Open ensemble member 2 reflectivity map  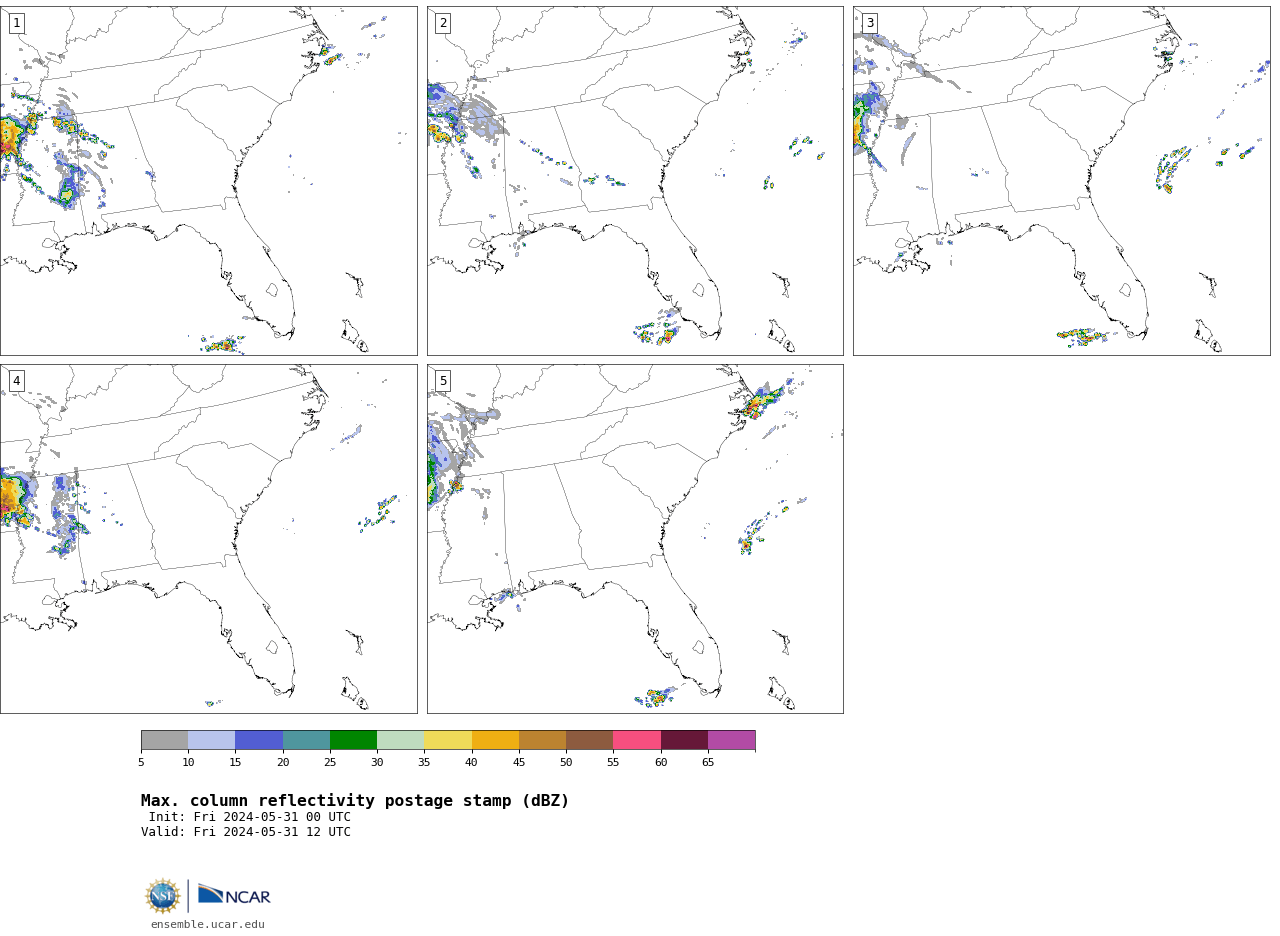(635, 181)
